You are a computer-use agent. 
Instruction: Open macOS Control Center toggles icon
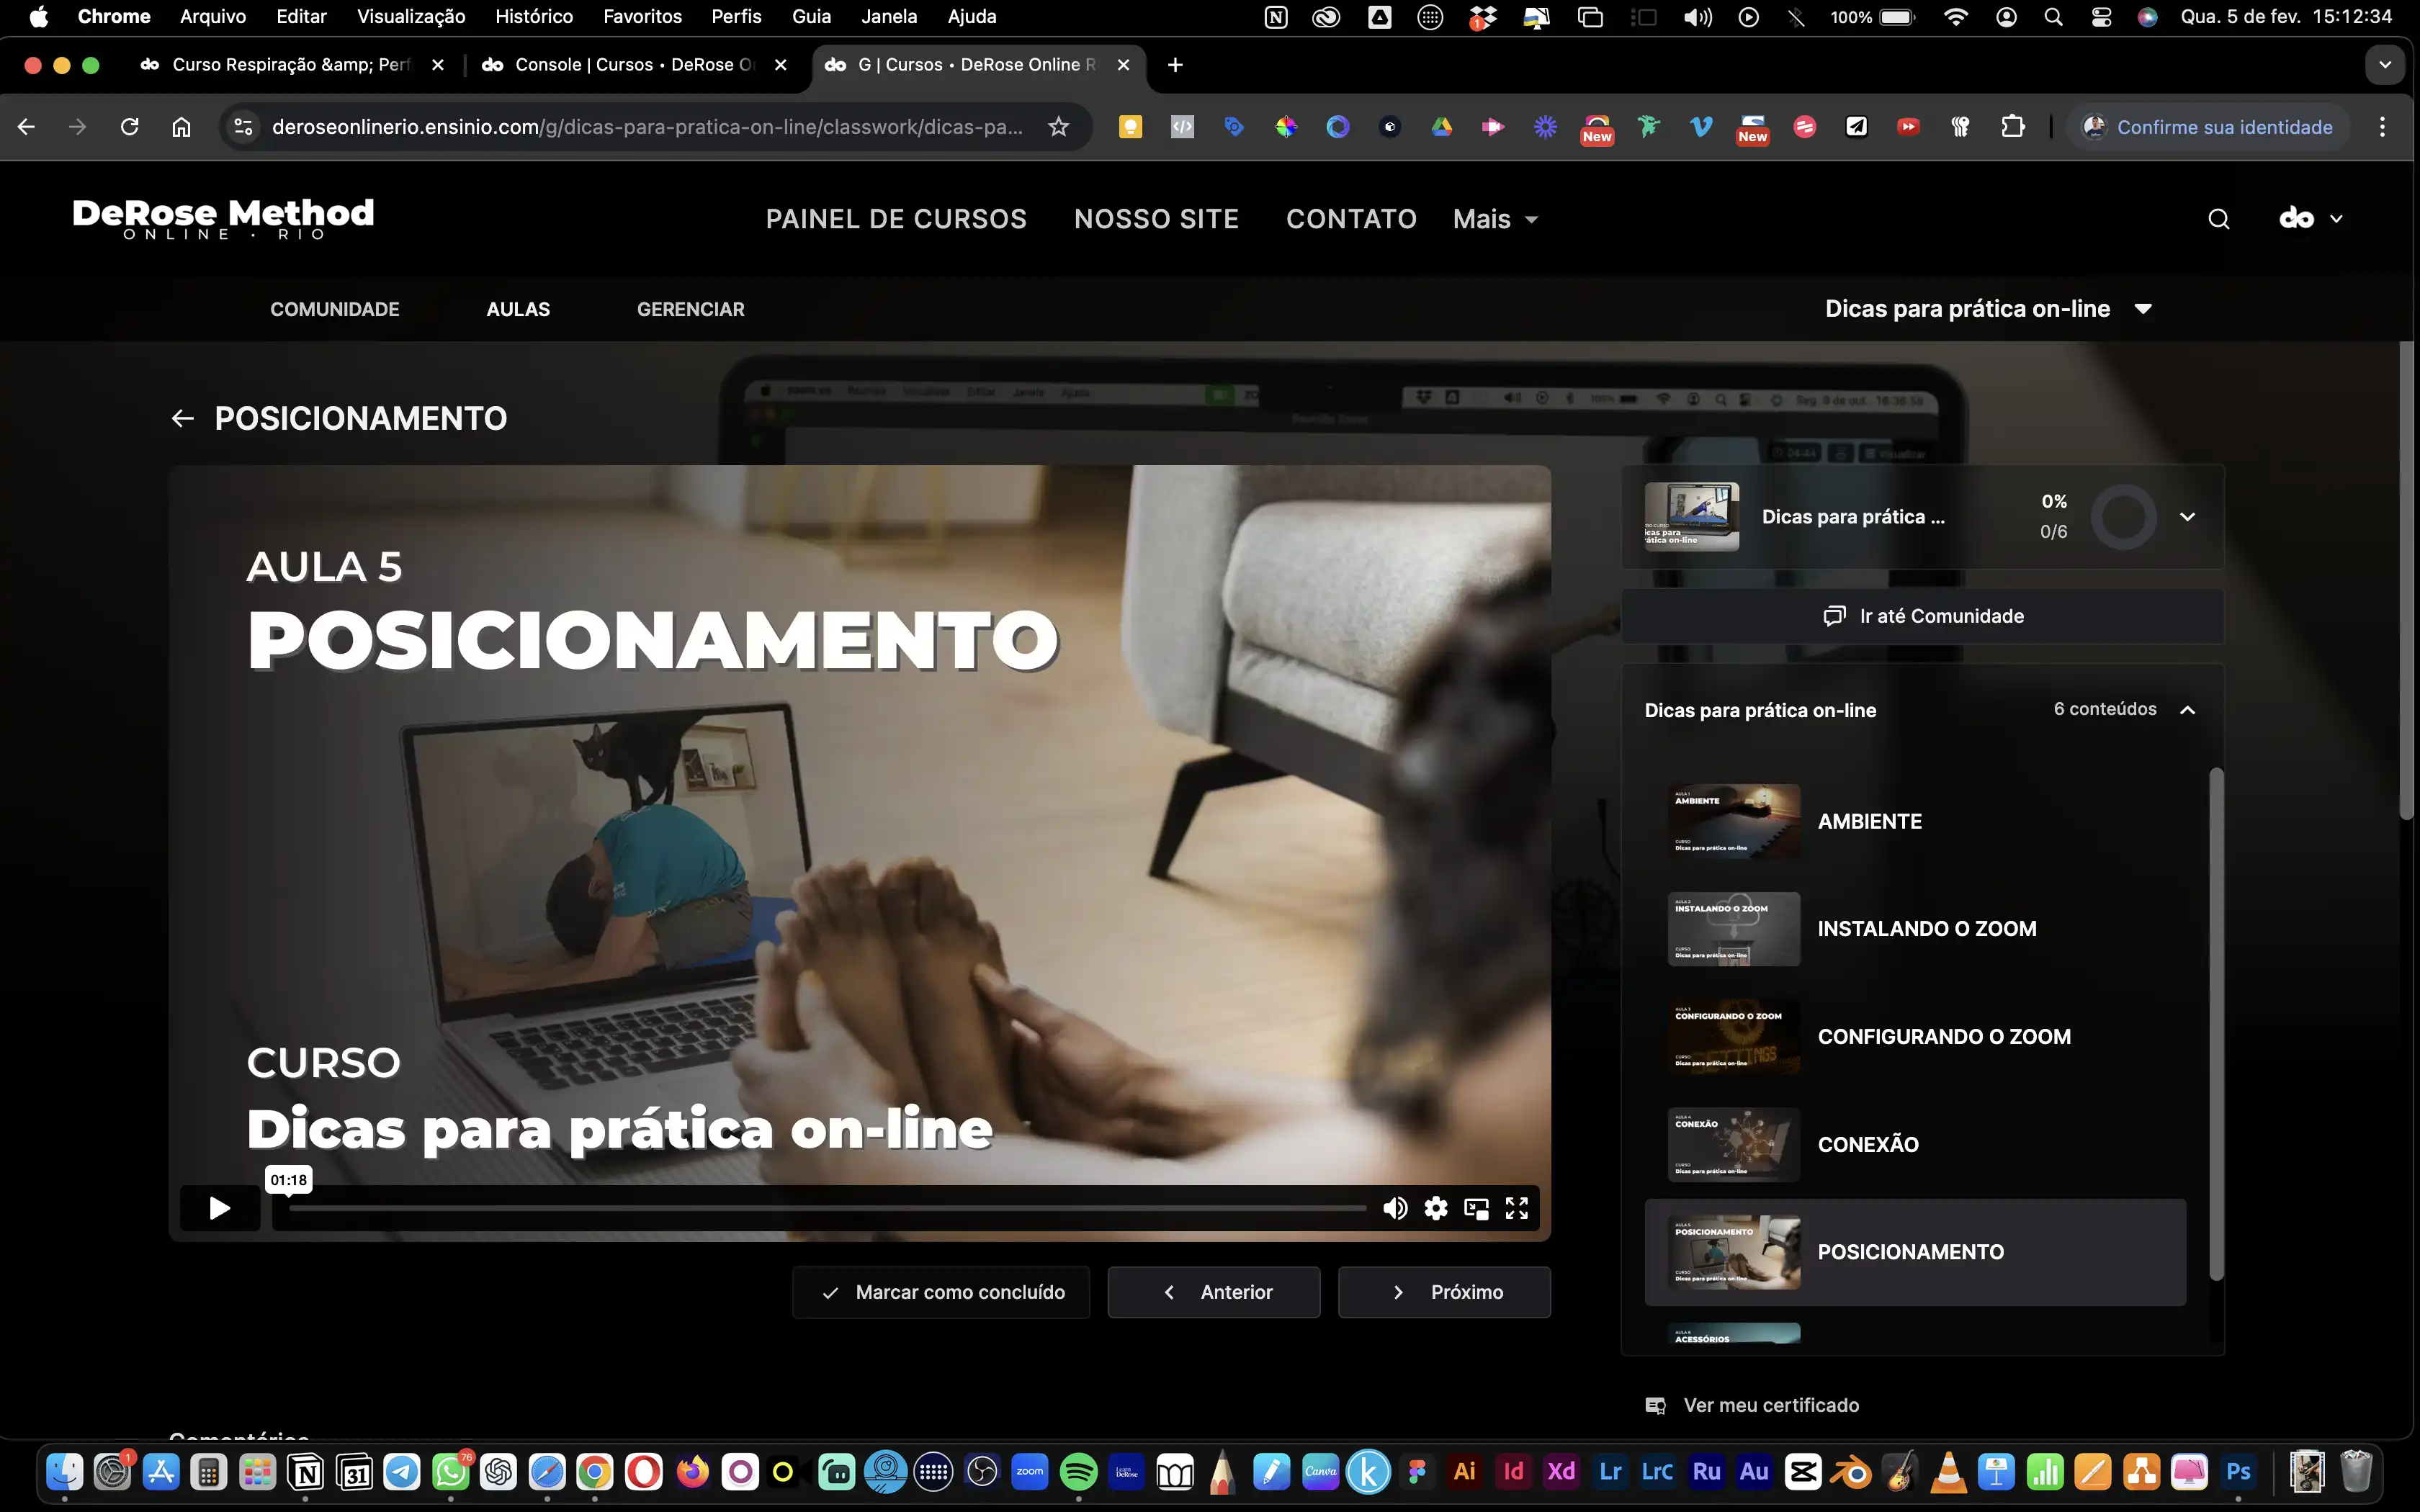point(2101,17)
